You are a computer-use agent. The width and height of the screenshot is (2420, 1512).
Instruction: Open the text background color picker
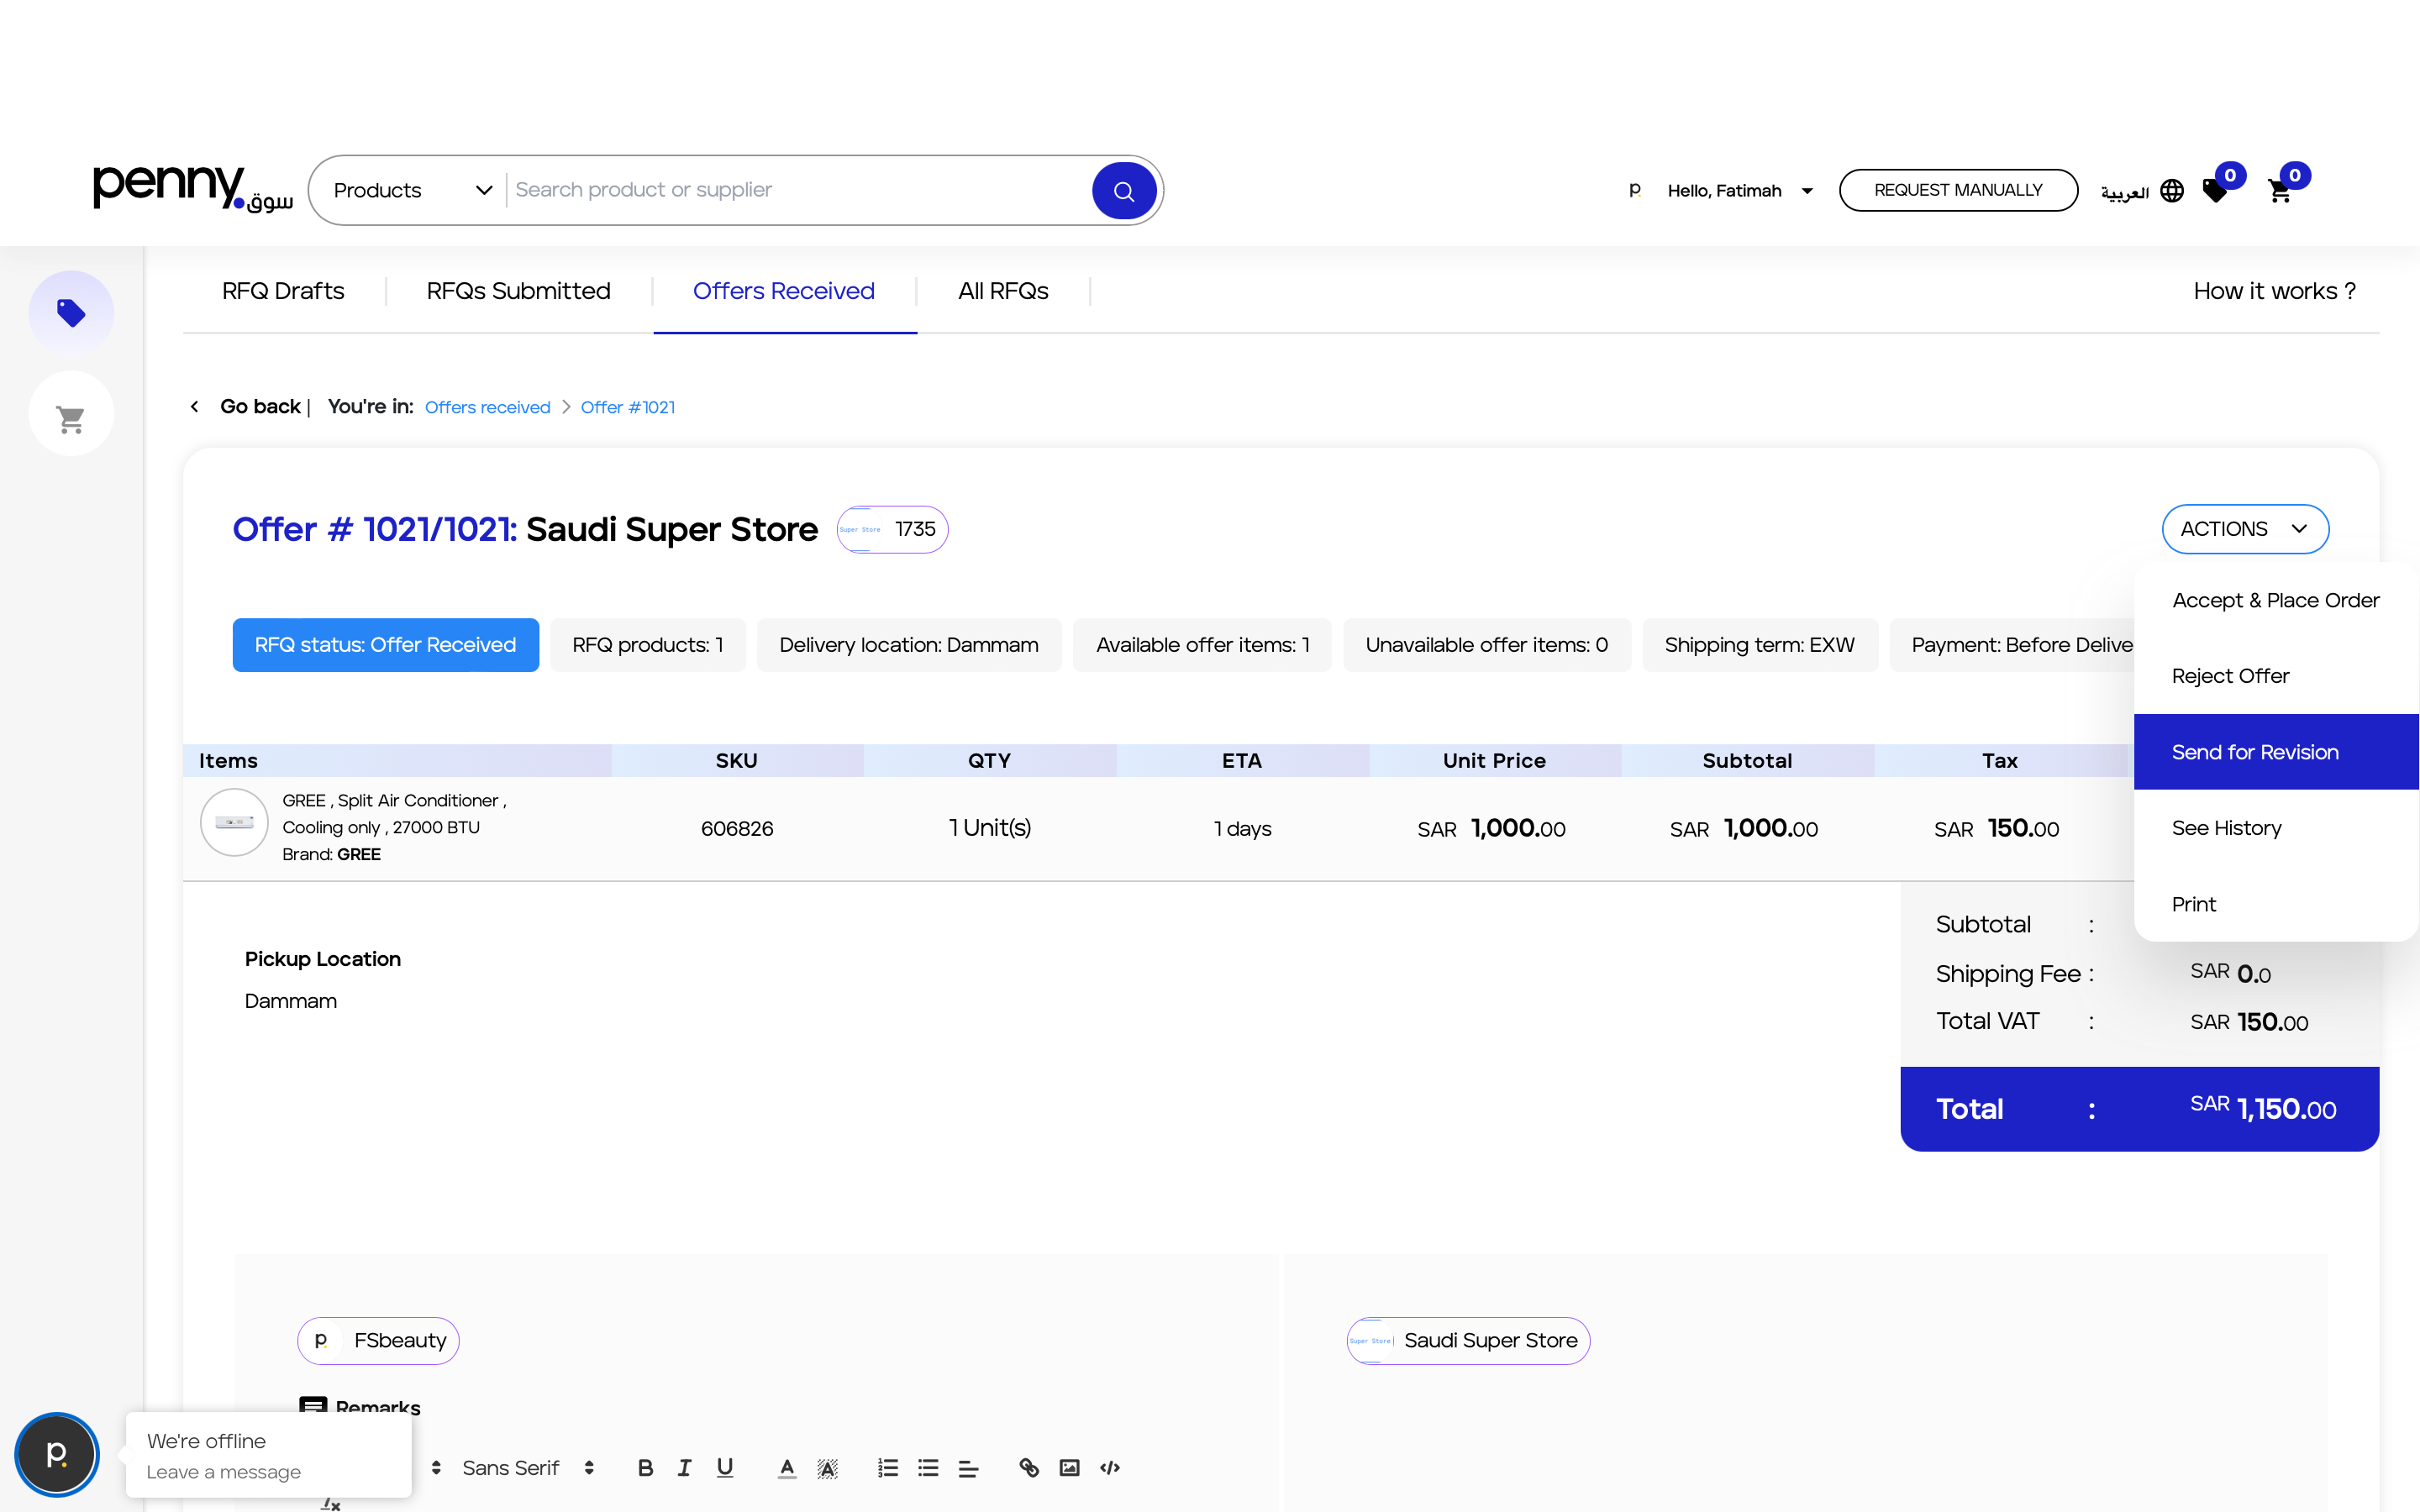coord(827,1468)
